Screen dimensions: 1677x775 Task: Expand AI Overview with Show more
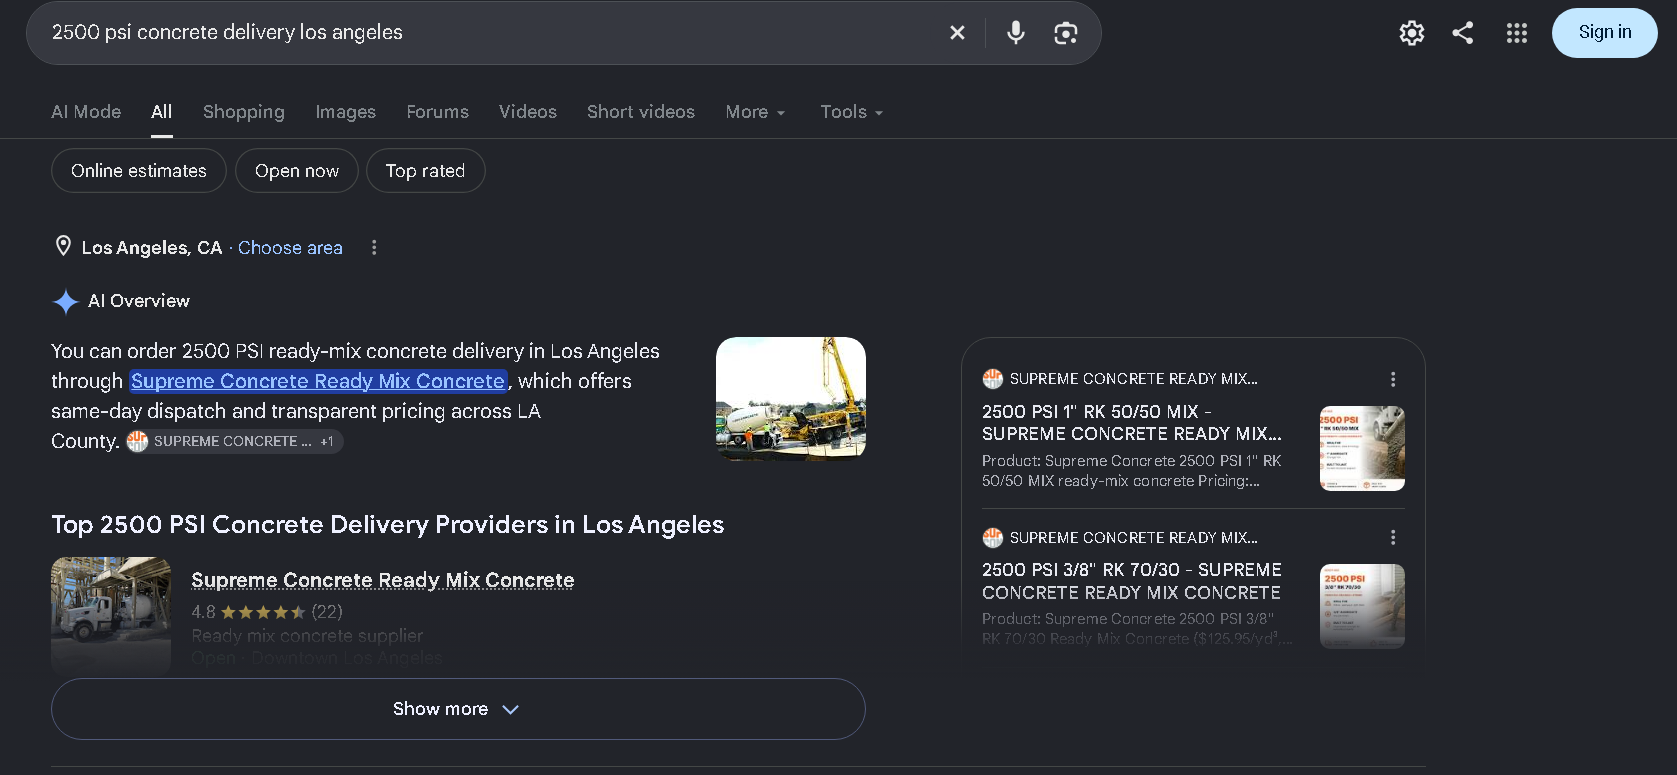(x=458, y=709)
